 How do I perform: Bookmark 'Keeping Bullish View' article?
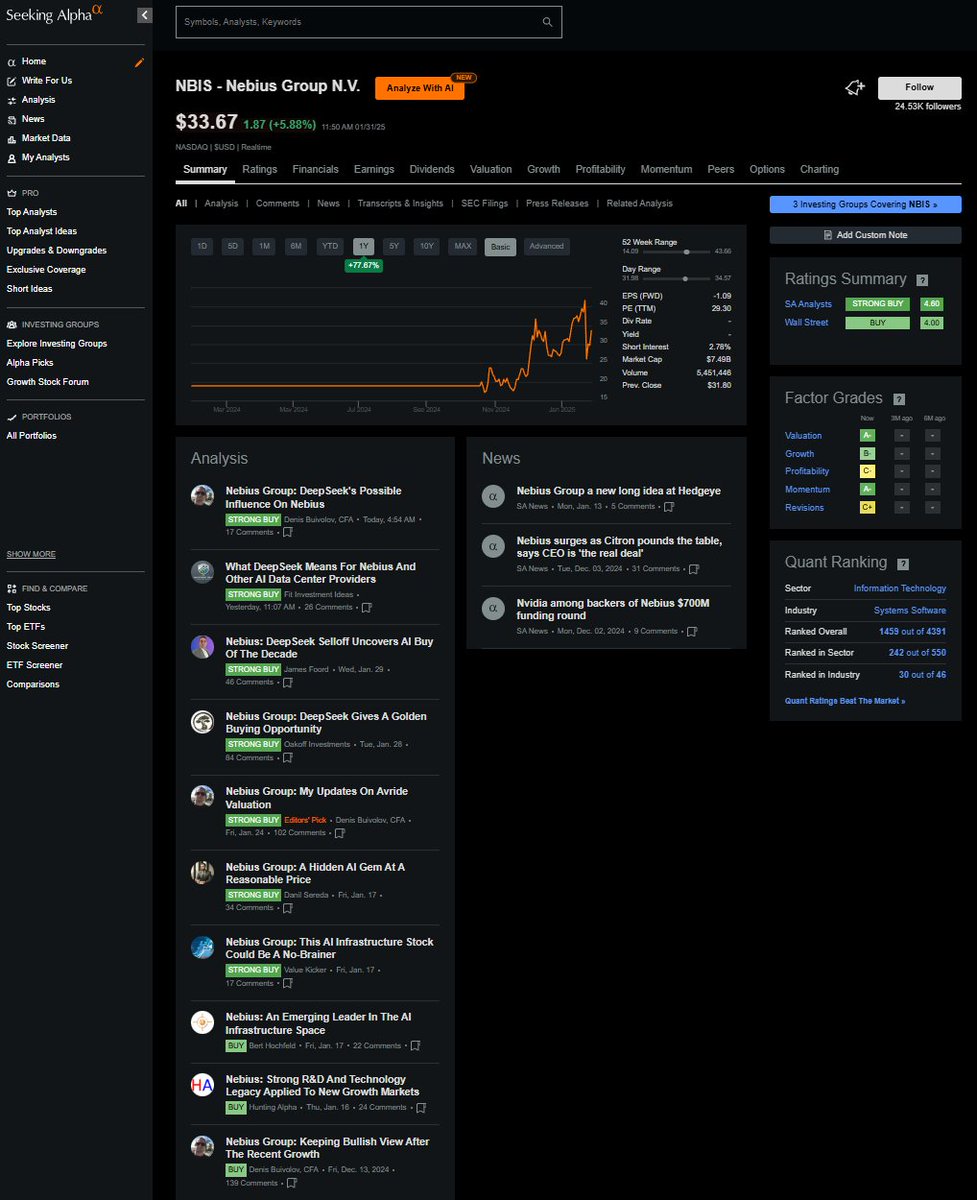(292, 1183)
